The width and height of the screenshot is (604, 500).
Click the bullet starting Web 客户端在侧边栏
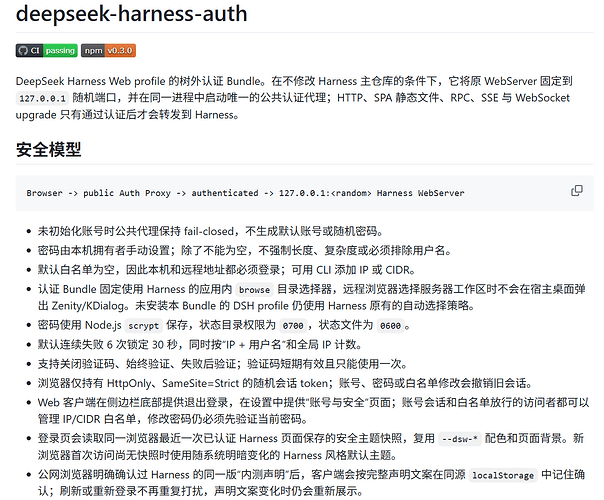(313, 411)
